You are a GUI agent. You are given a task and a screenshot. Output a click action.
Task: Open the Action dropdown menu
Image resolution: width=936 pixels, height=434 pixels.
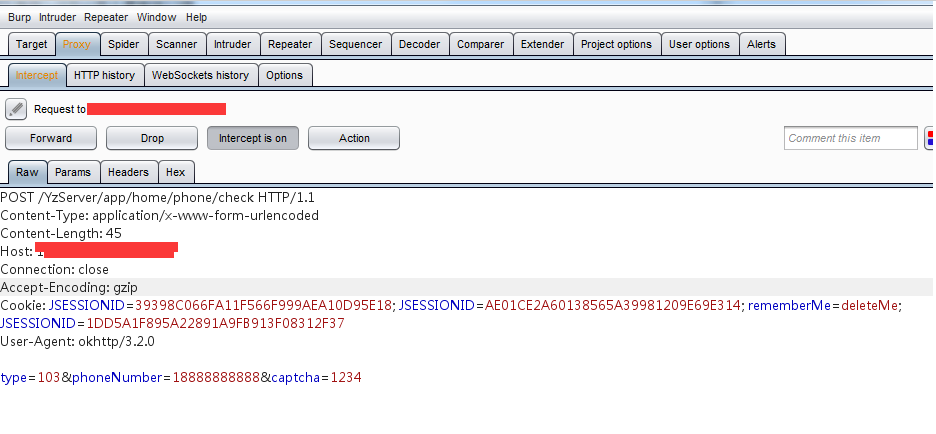coord(354,138)
